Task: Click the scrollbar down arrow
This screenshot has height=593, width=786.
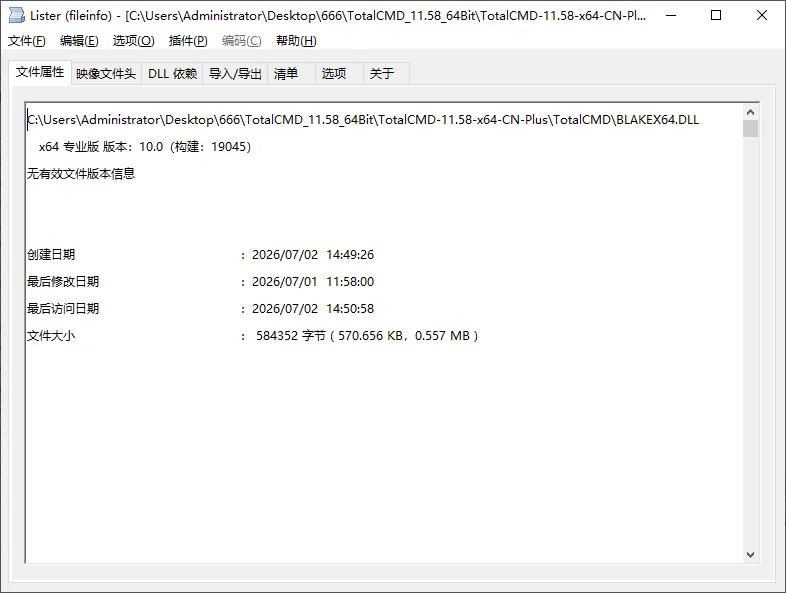Action: (750, 554)
